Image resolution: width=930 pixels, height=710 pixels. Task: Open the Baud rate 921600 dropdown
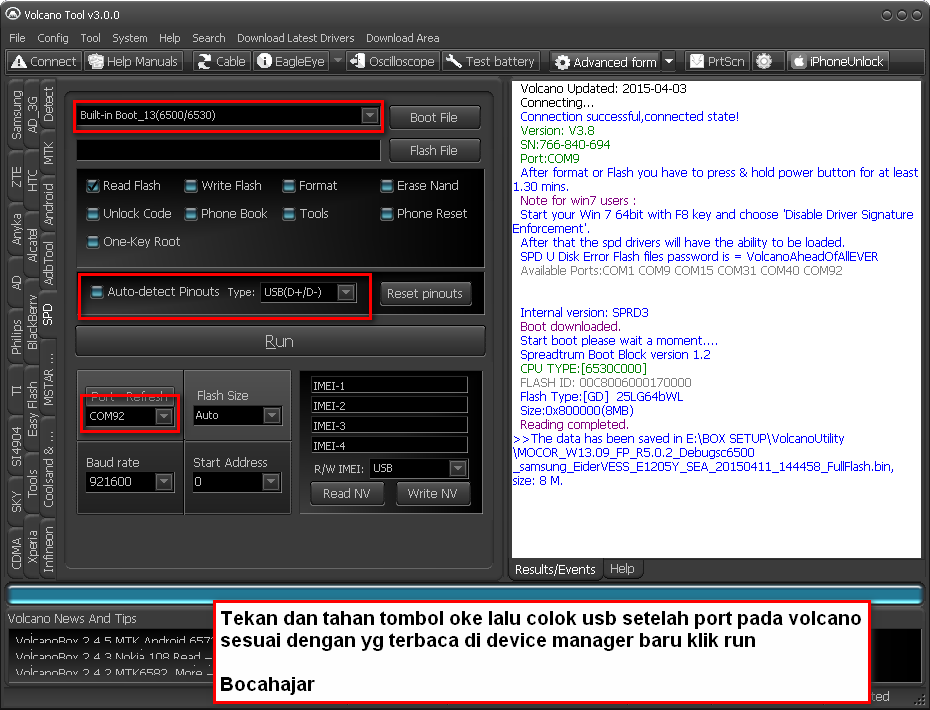click(x=164, y=482)
